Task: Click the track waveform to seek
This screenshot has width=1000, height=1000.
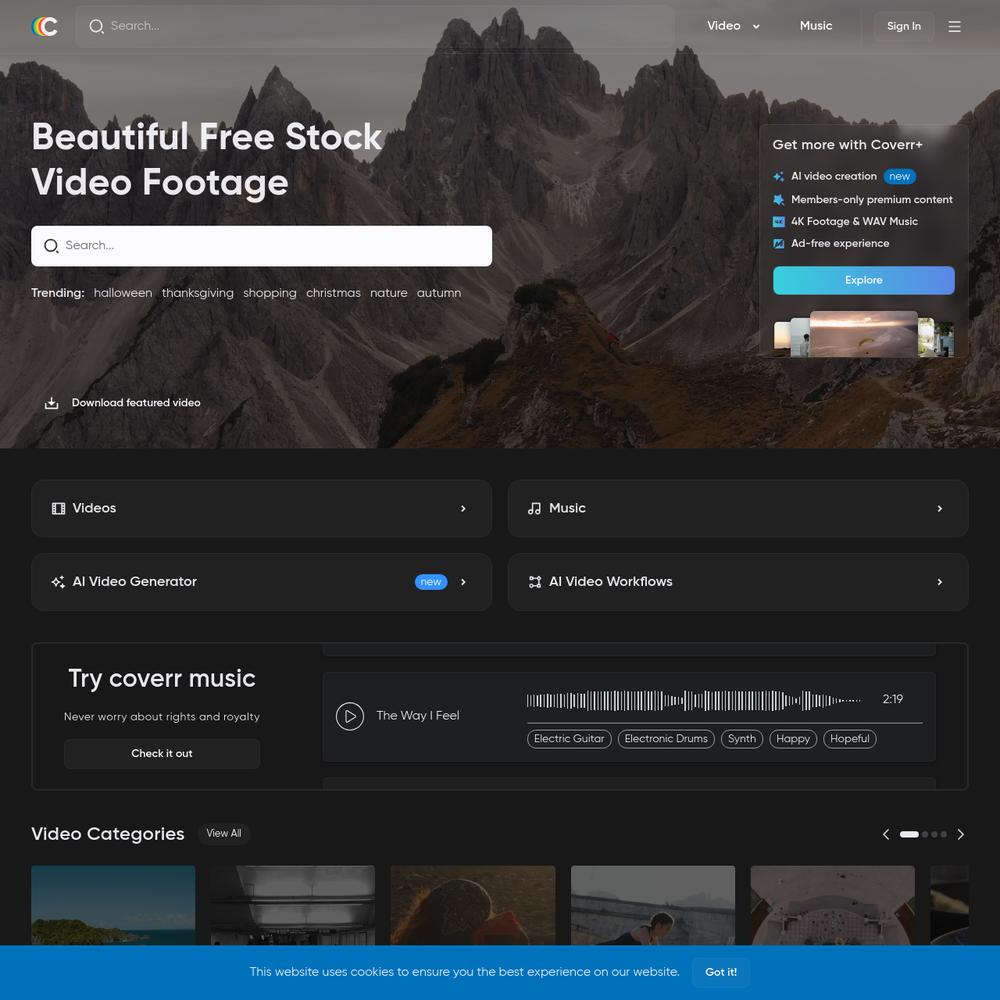Action: tap(694, 700)
